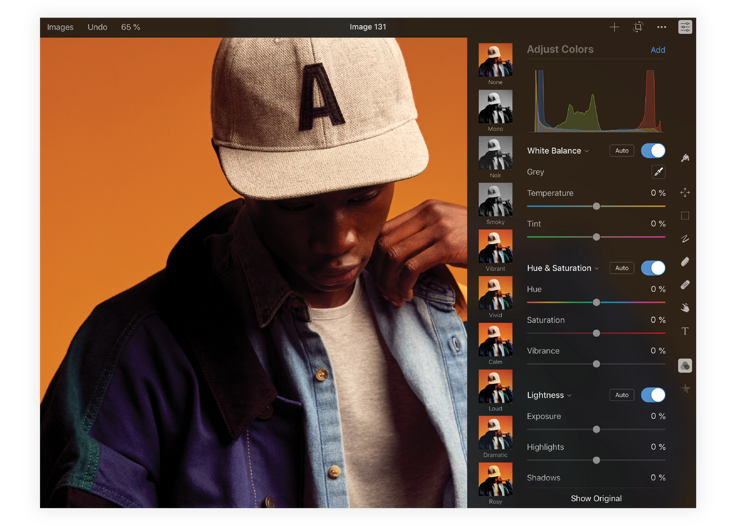The width and height of the screenshot is (736, 526).
Task: Click the Temperature 0 % value
Action: (x=658, y=193)
